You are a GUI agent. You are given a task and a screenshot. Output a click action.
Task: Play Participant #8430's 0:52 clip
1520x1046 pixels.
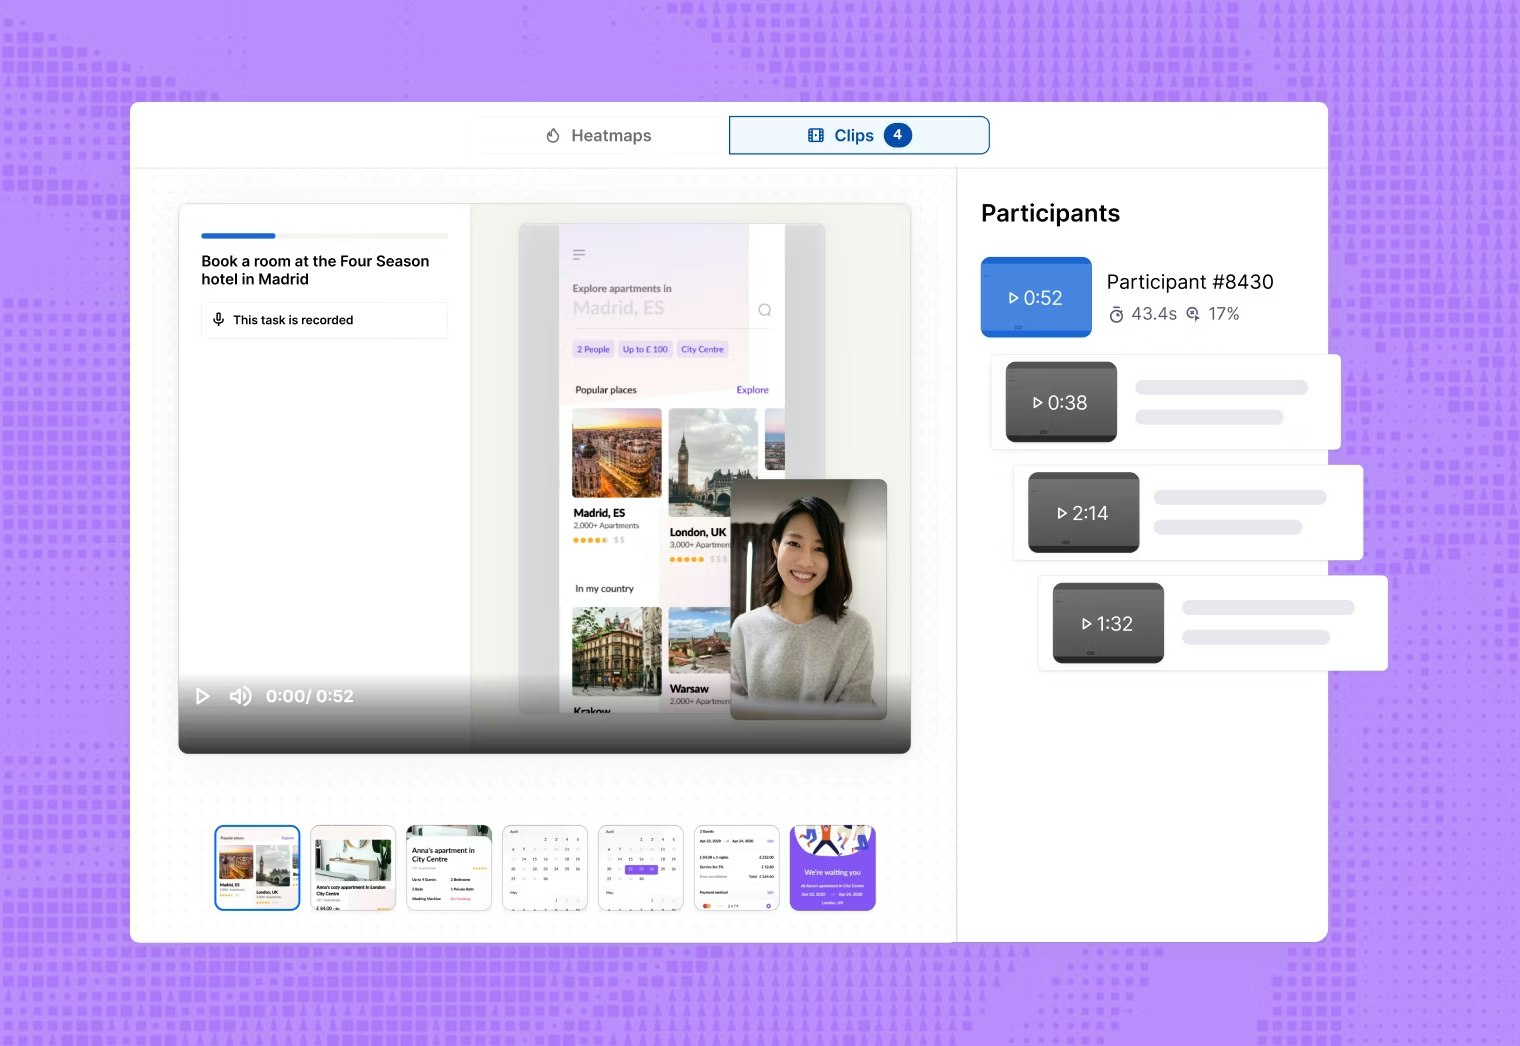click(x=1036, y=297)
